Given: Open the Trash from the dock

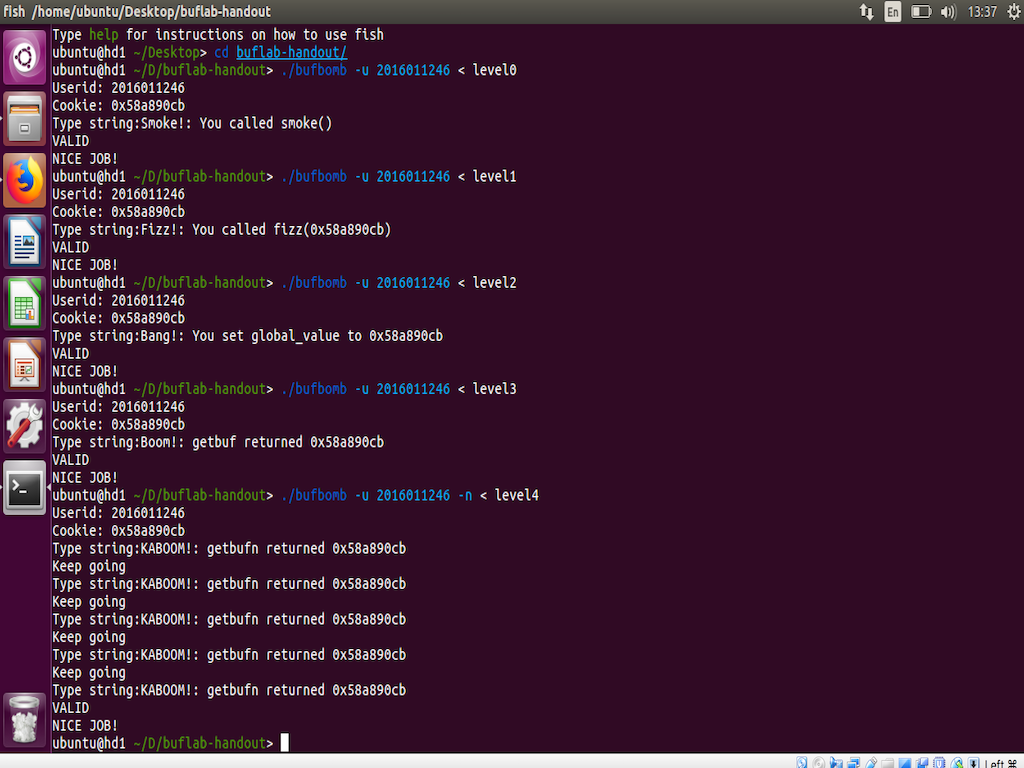Looking at the screenshot, I should tap(25, 719).
